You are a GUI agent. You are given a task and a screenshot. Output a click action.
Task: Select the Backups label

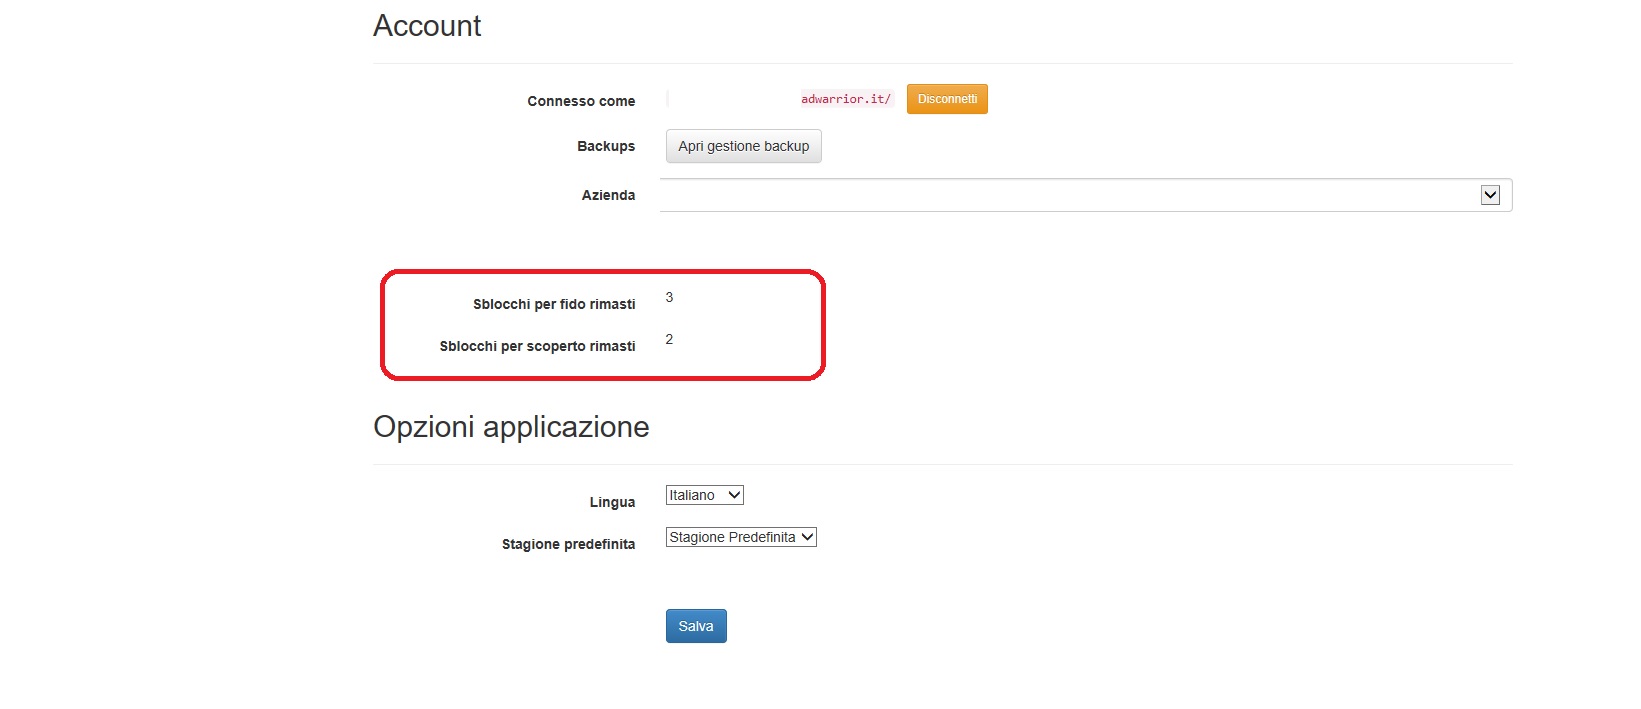(605, 146)
